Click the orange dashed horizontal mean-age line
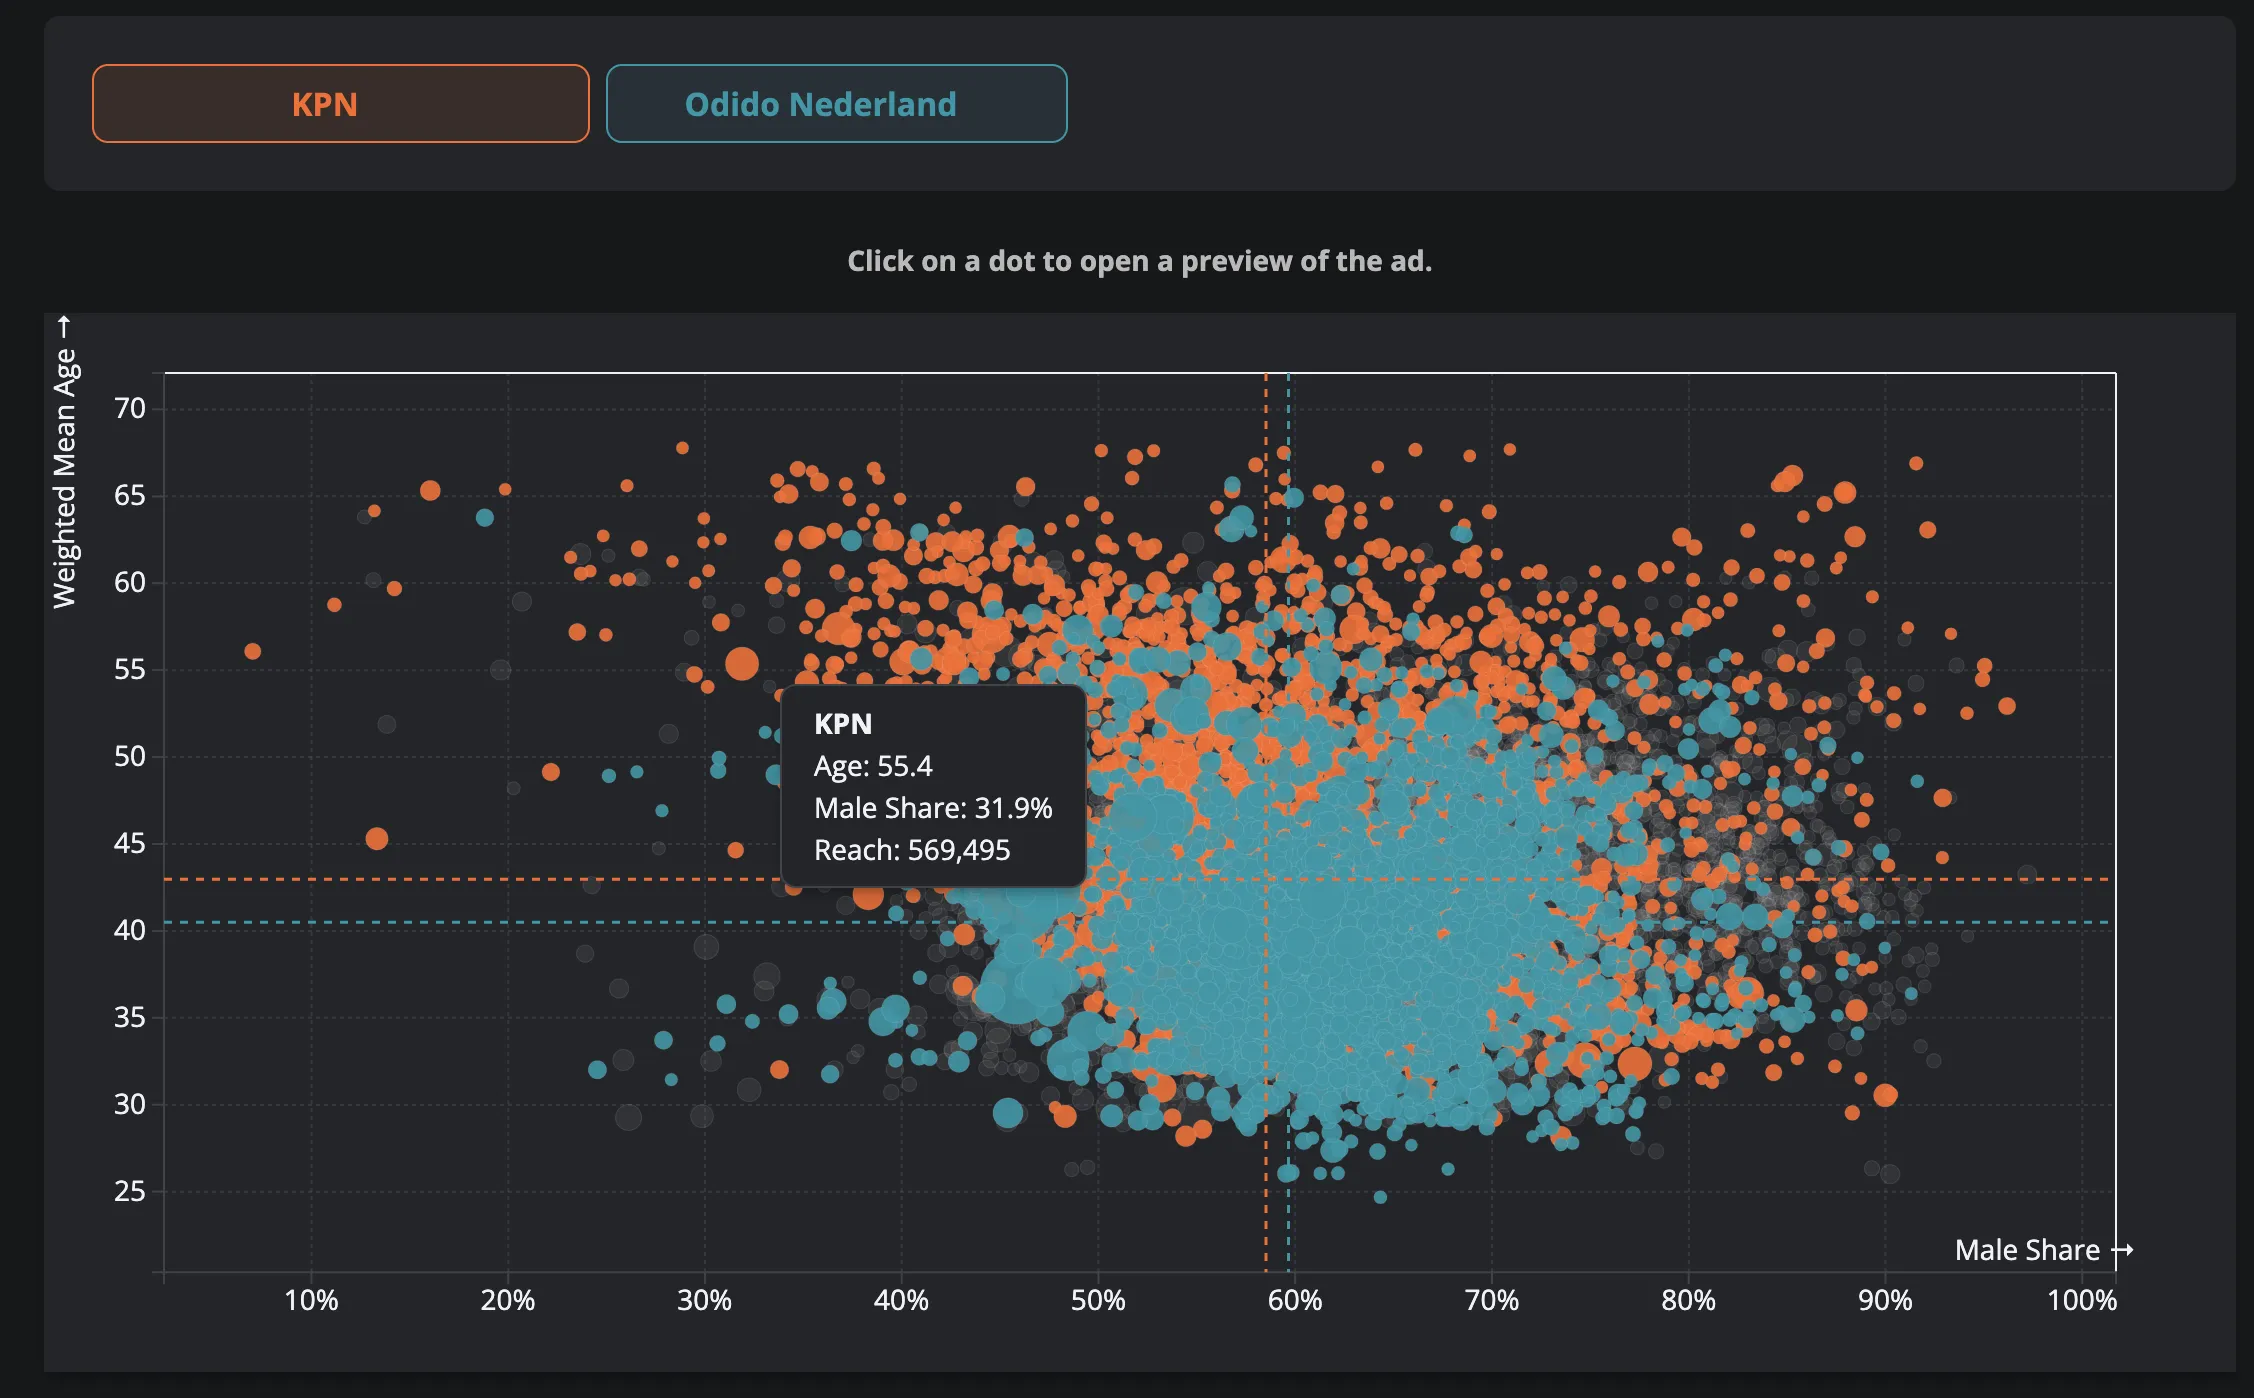Screen dimensions: 2254x1398 click(x=400, y=881)
